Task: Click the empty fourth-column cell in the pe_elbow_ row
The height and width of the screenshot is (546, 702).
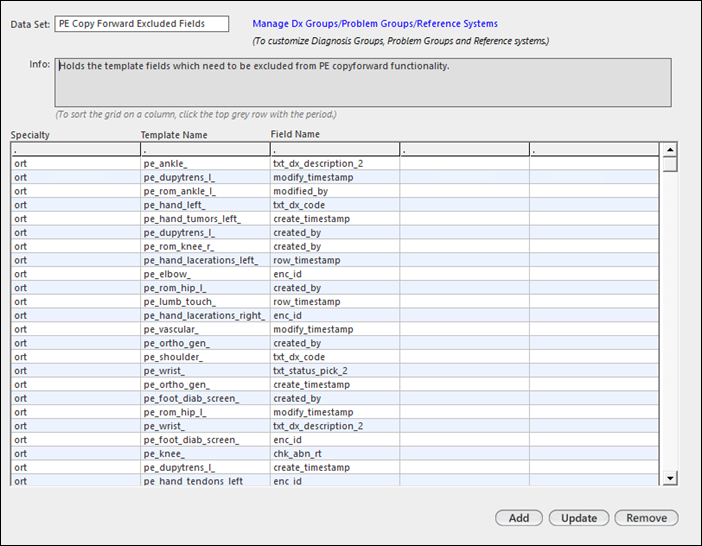Action: tap(464, 274)
